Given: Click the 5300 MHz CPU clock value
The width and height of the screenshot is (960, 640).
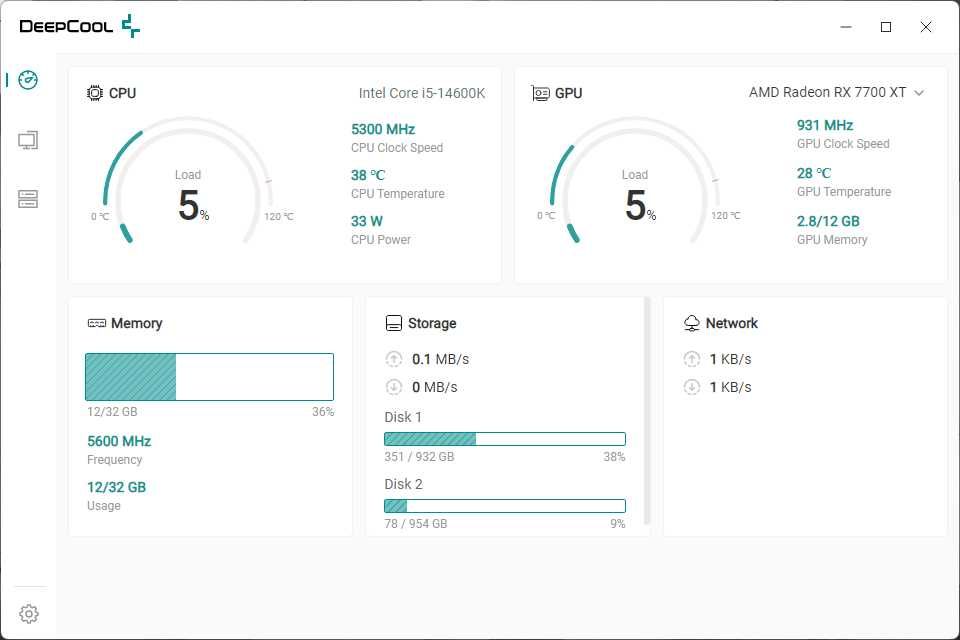Looking at the screenshot, I should coord(383,129).
